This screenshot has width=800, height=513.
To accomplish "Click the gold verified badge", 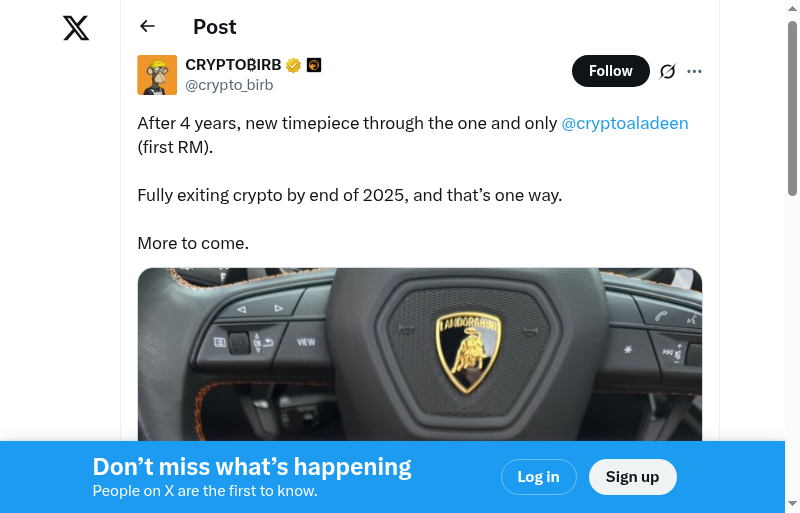I will (294, 65).
